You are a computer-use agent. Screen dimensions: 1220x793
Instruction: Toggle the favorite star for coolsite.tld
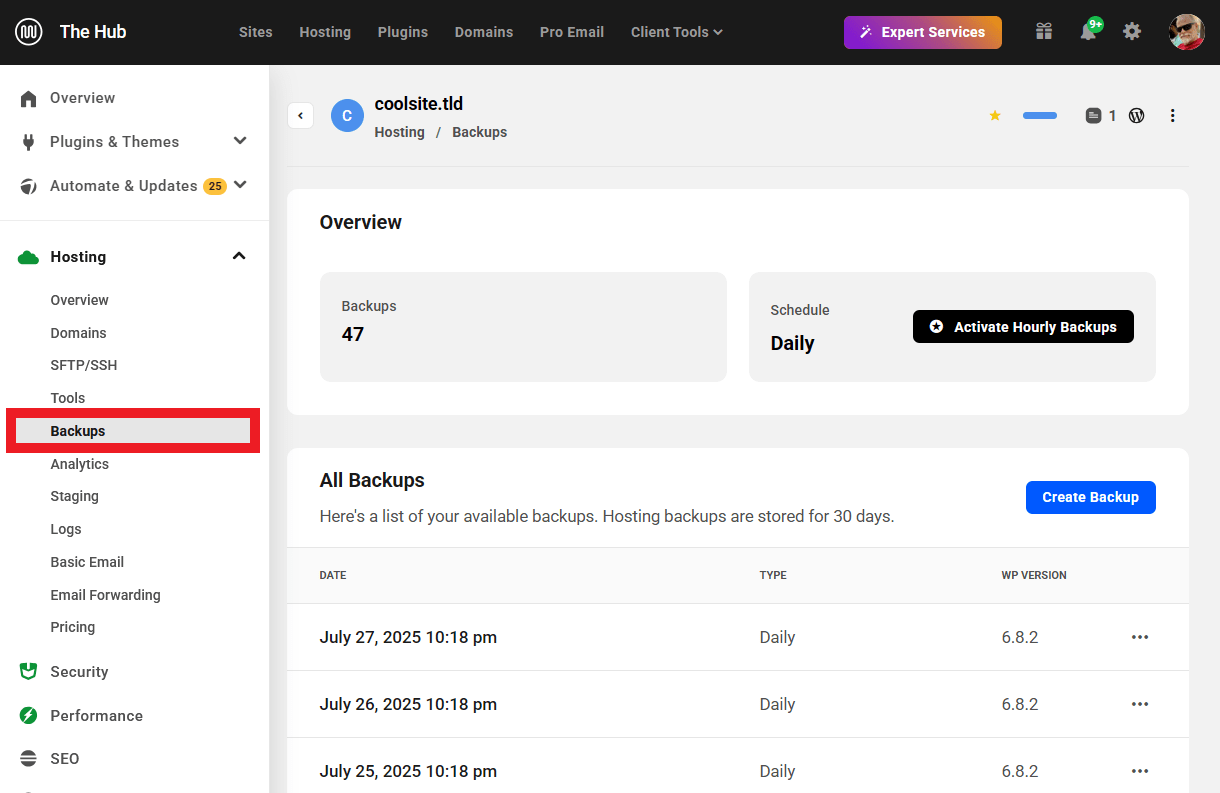coord(995,116)
